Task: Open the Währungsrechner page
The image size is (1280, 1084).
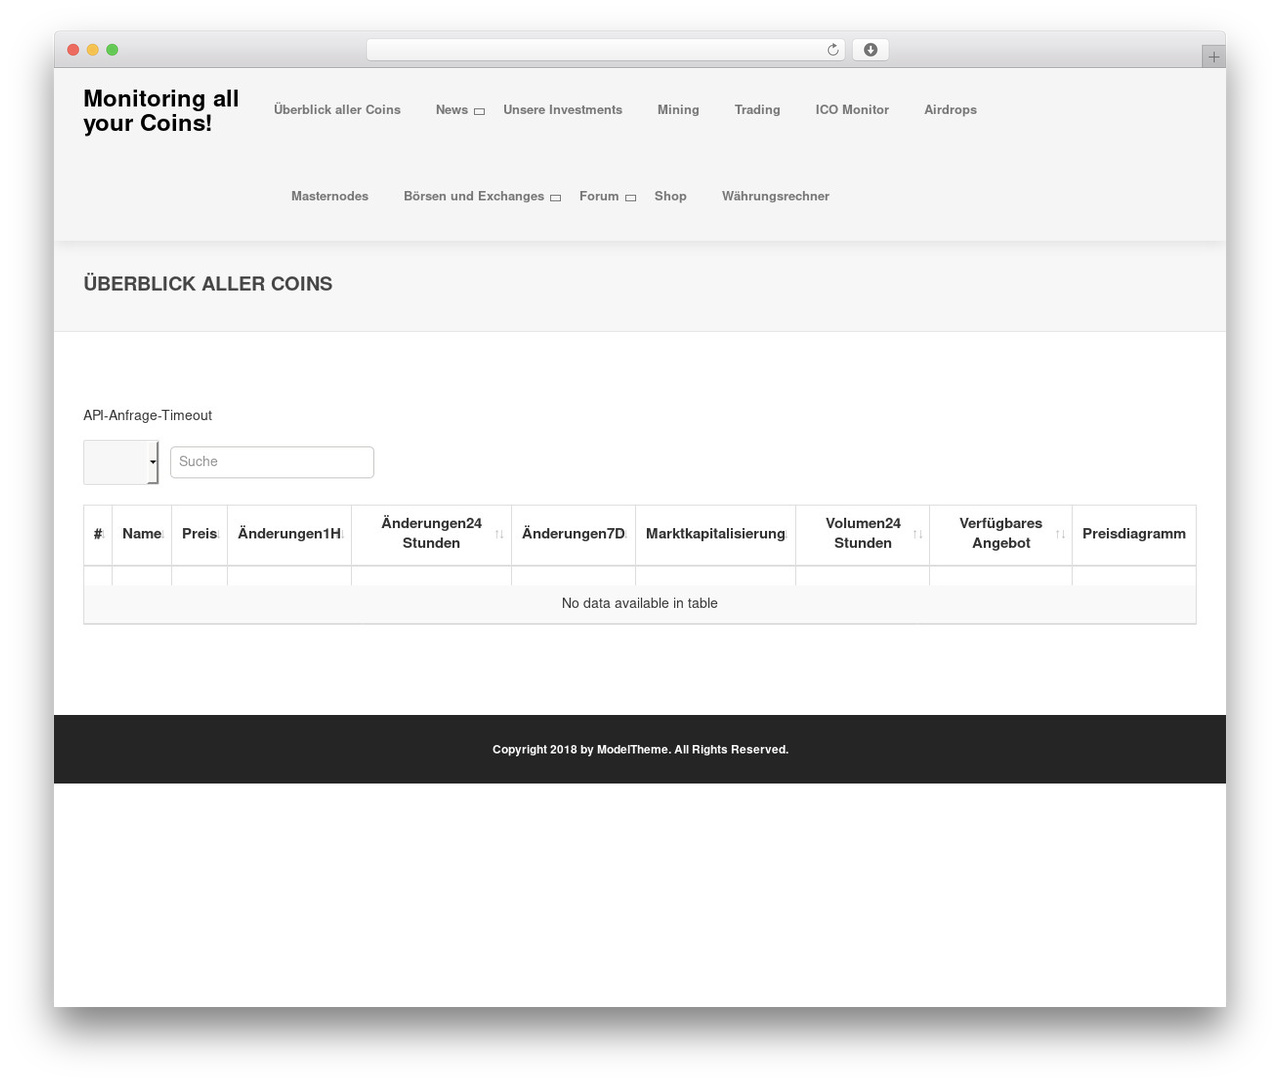Action: 776,196
